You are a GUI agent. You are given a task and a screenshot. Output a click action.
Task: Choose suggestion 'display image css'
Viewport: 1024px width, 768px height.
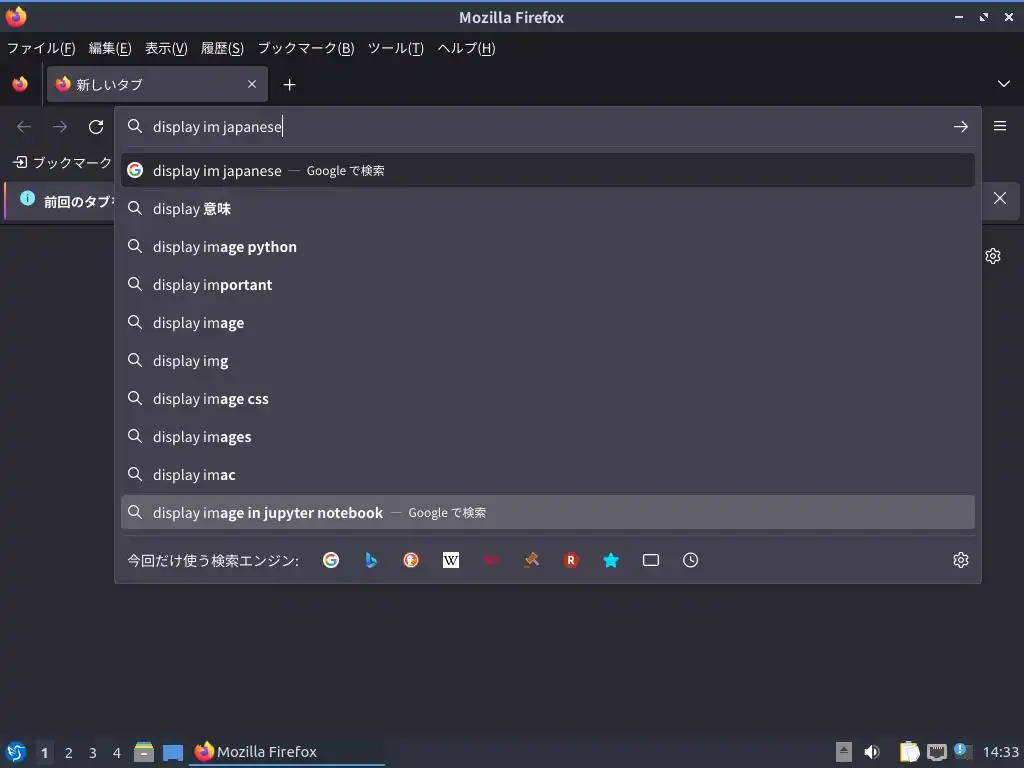(x=547, y=398)
